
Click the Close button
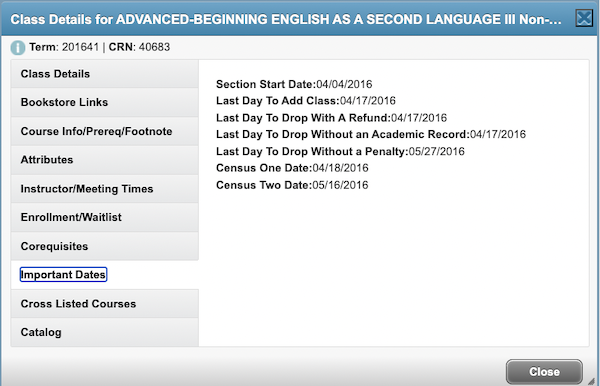coord(544,371)
